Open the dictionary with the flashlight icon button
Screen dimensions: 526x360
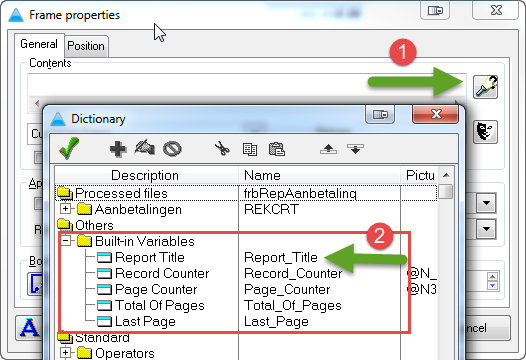pyautogui.click(x=485, y=87)
